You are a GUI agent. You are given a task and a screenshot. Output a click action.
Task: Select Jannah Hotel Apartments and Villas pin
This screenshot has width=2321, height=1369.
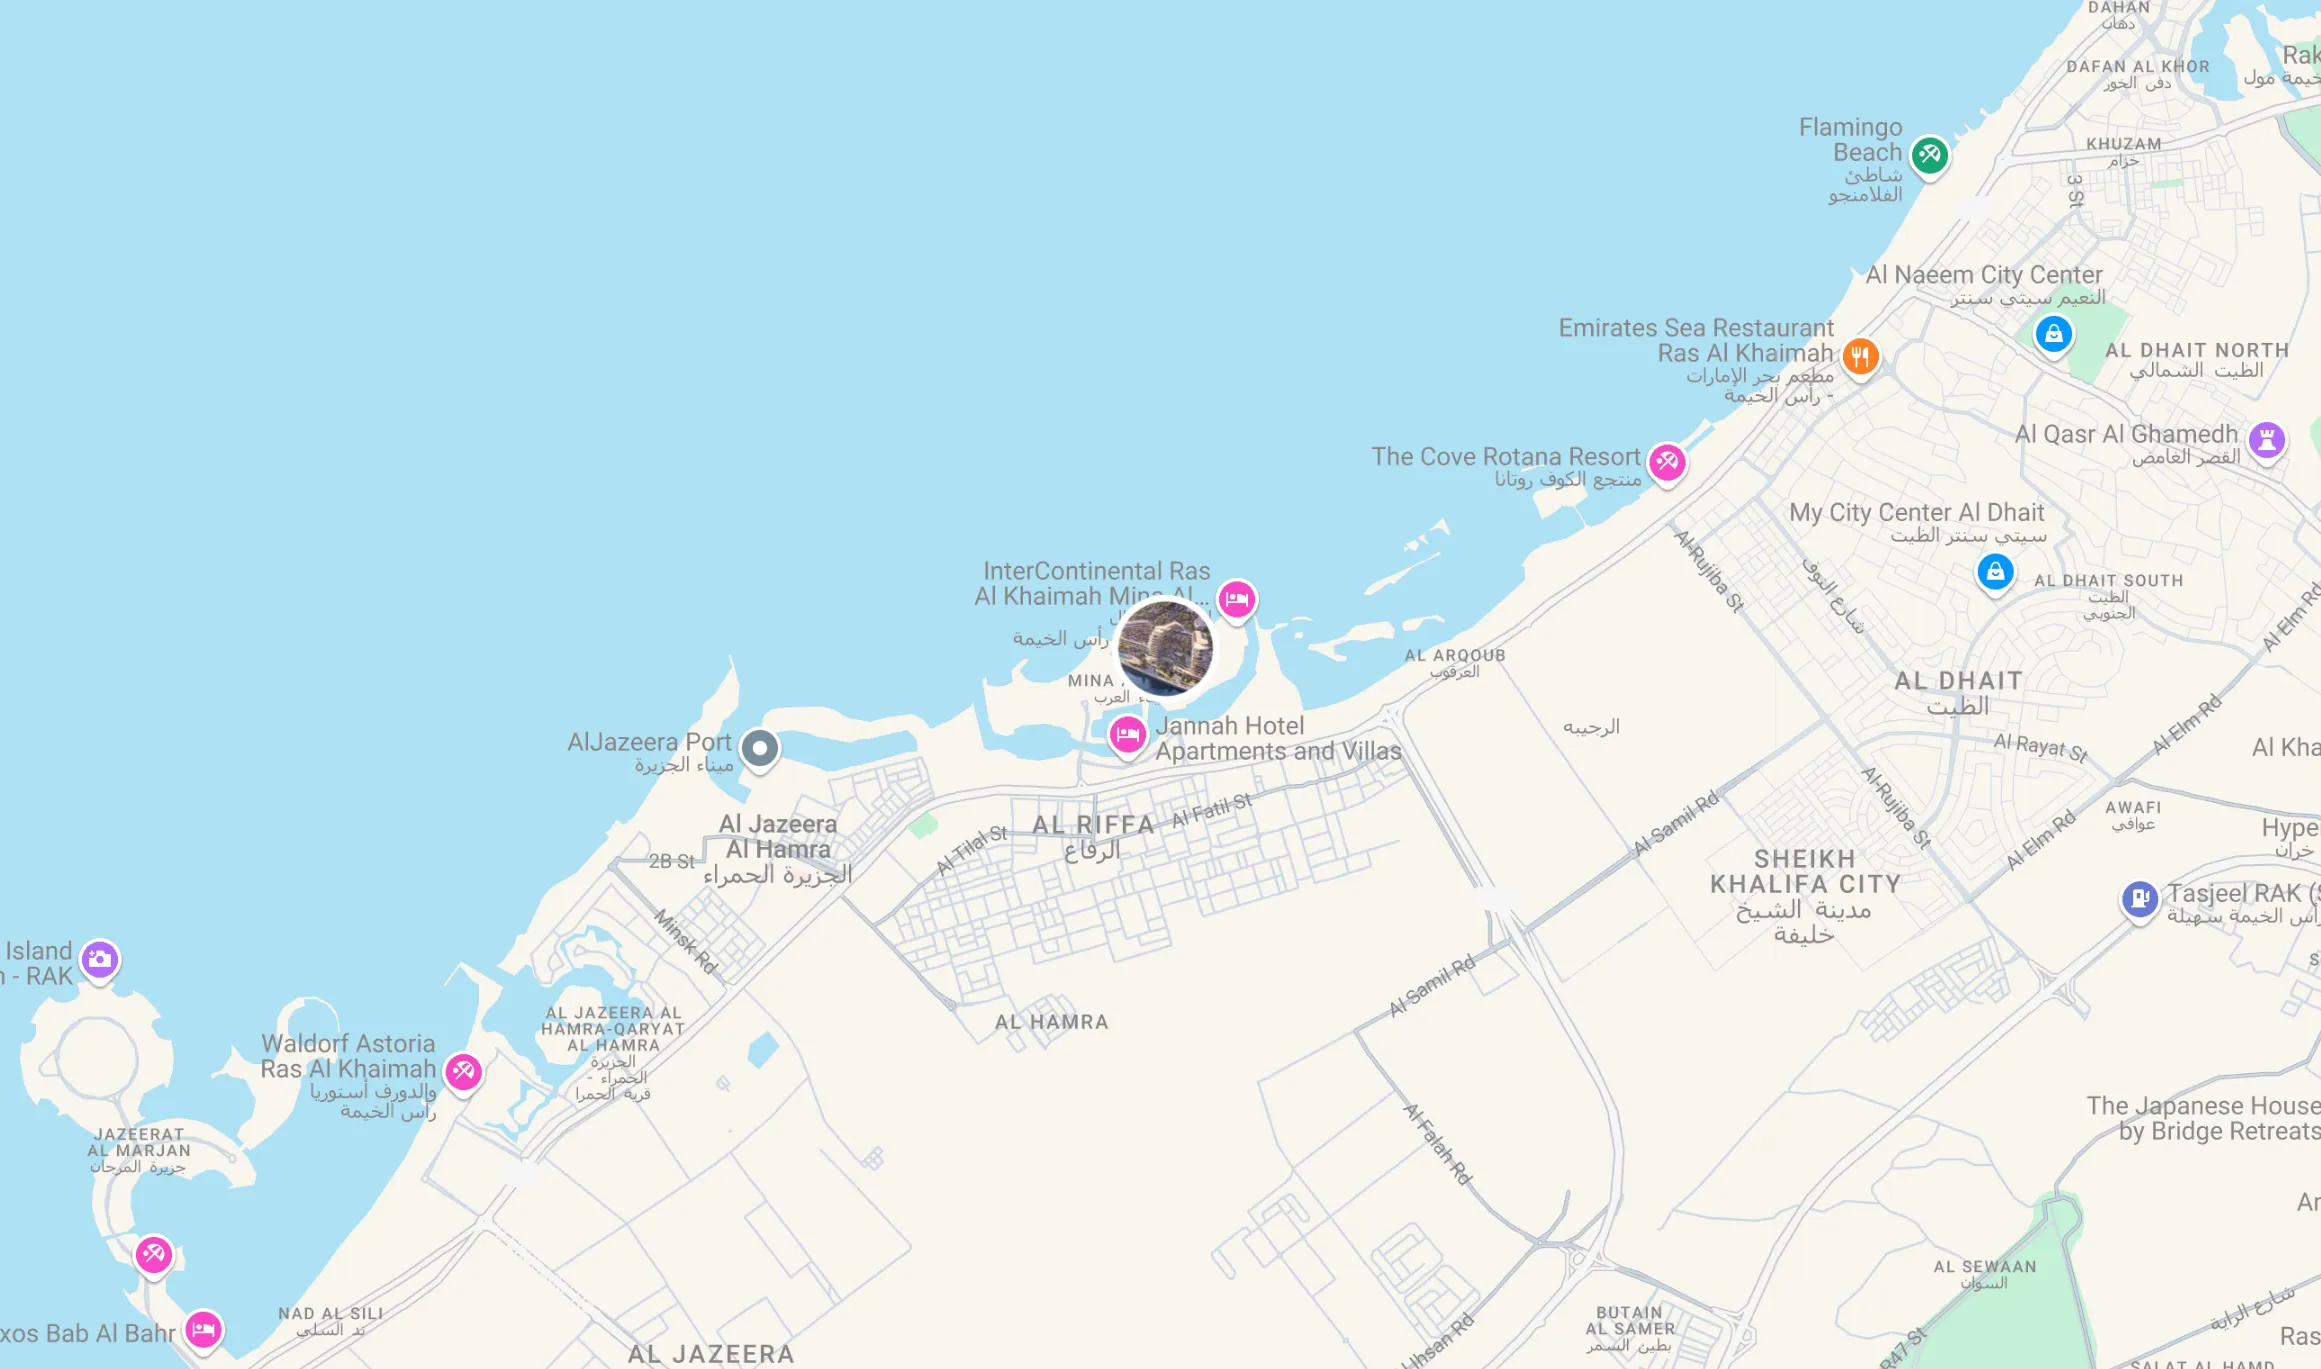click(x=1128, y=735)
